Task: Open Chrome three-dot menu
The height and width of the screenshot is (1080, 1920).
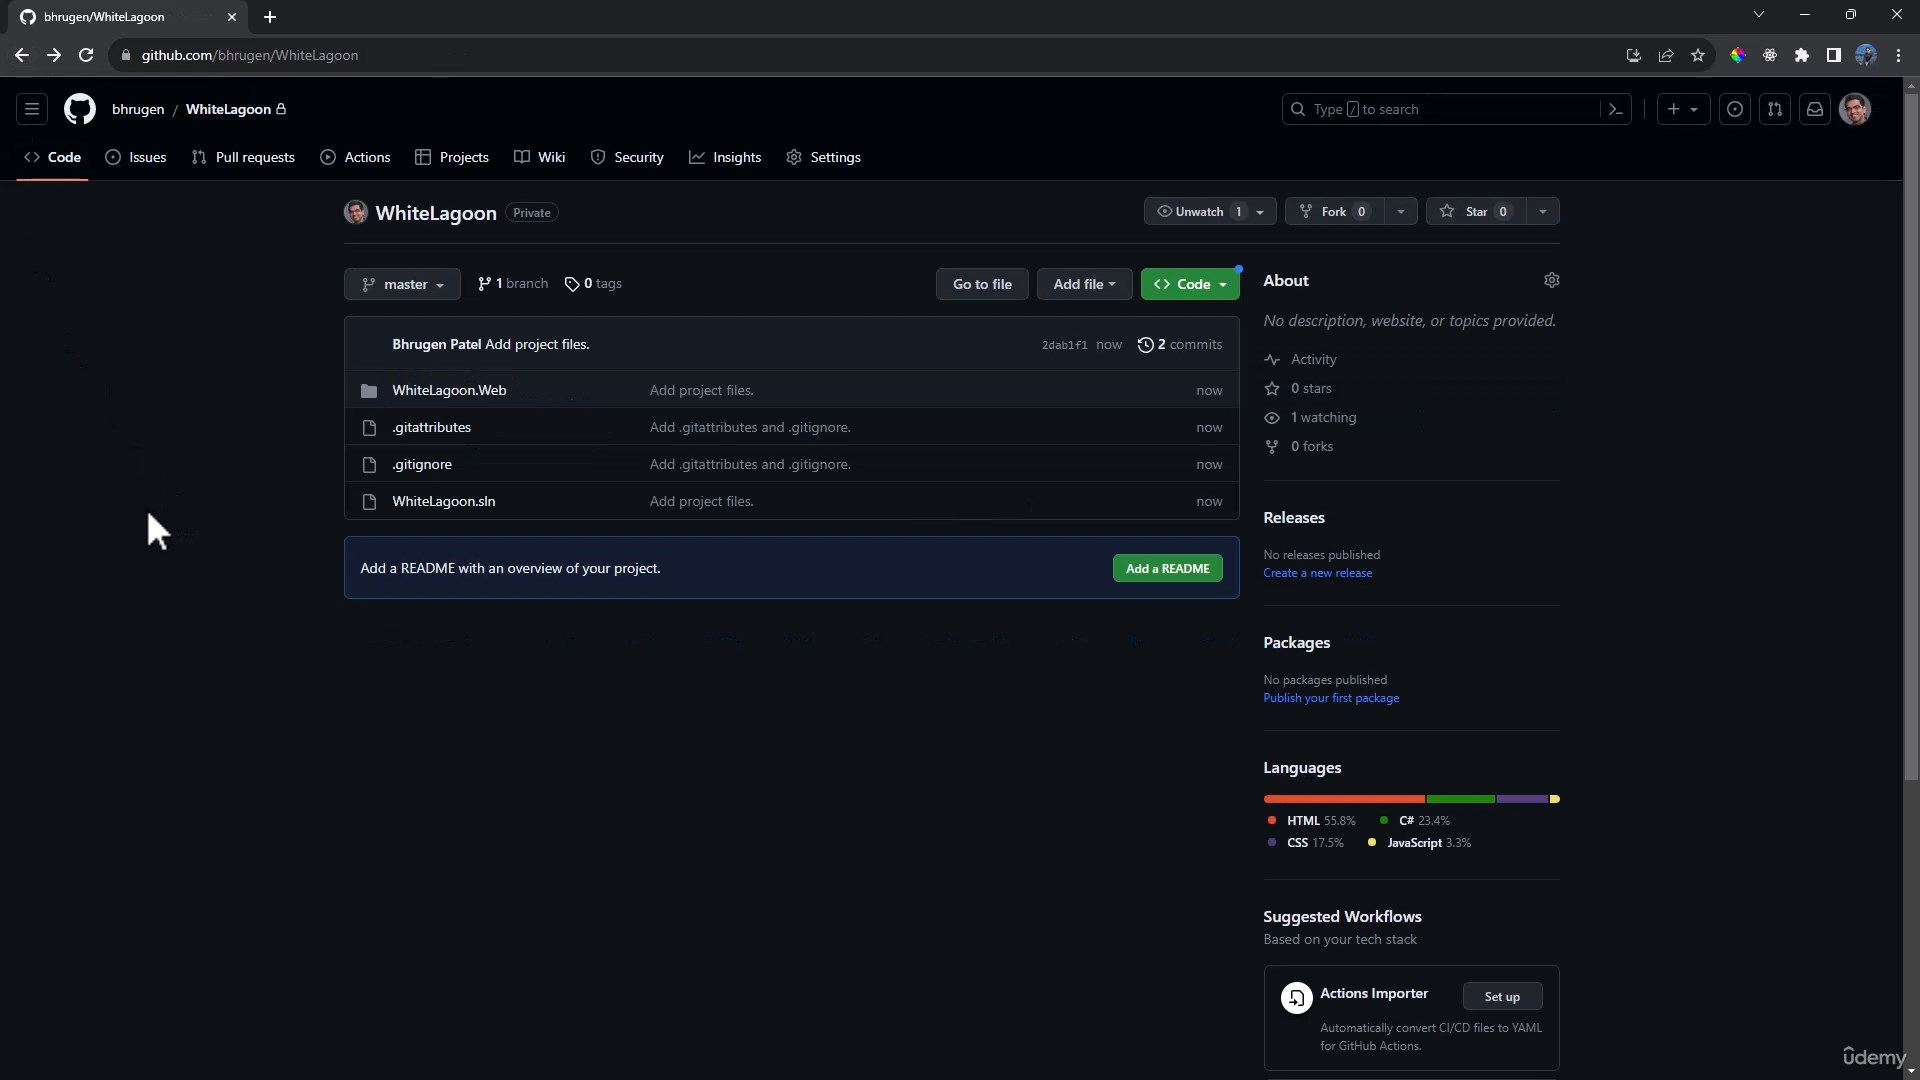Action: click(x=1898, y=55)
